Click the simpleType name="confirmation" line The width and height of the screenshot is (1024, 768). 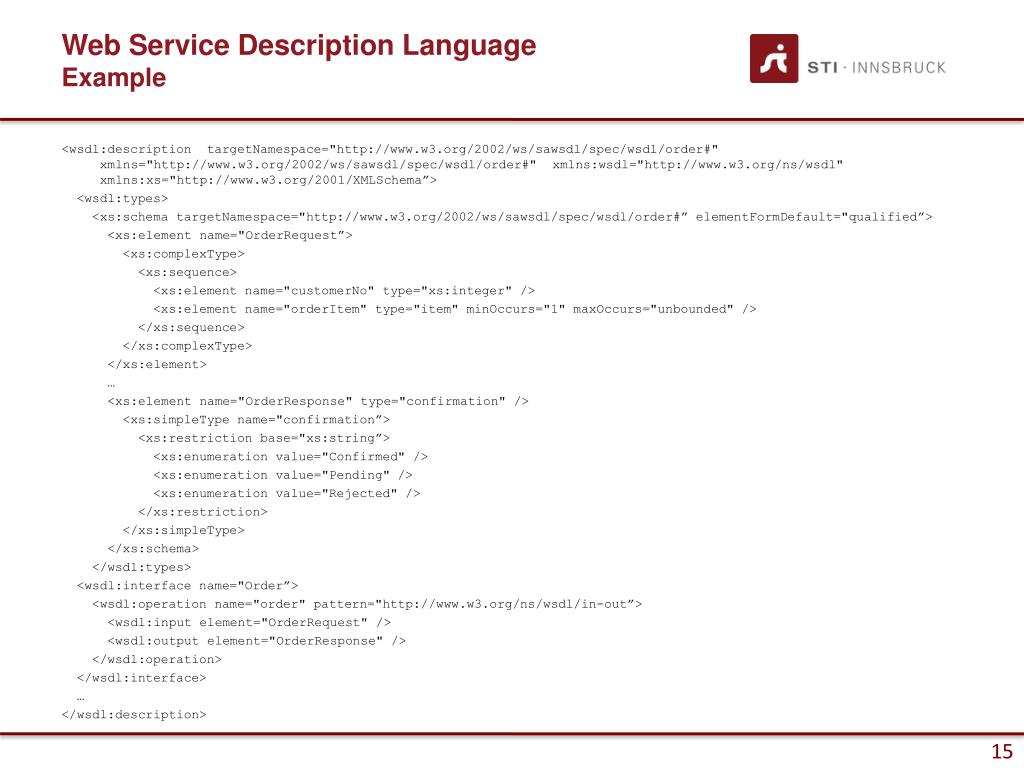point(256,419)
